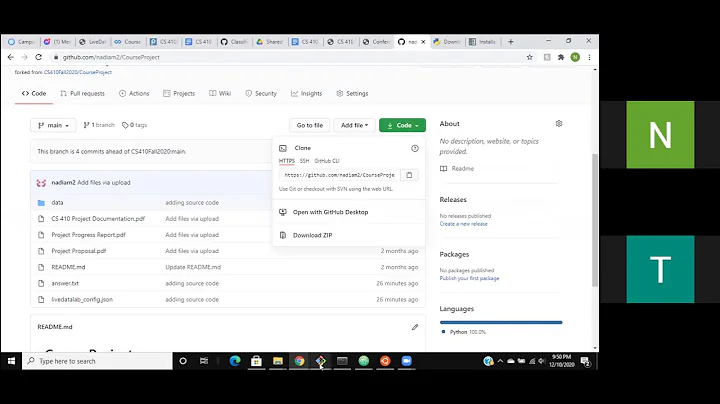Open a new browser tab
The image size is (720, 404).
tap(511, 42)
